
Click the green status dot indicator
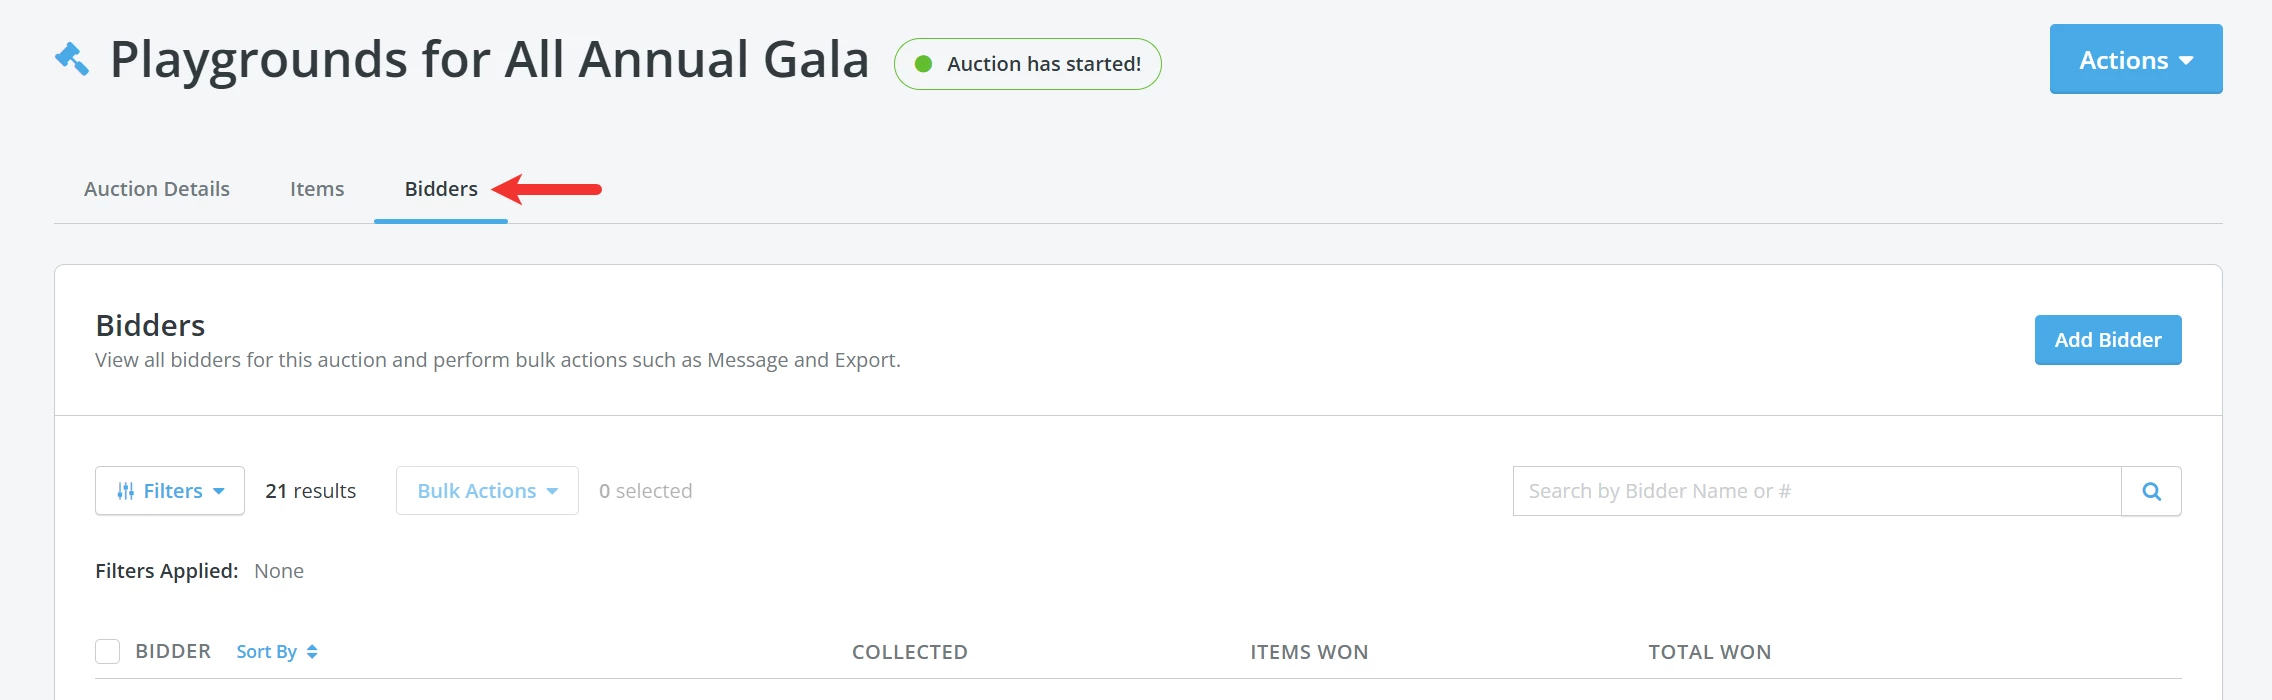click(925, 63)
